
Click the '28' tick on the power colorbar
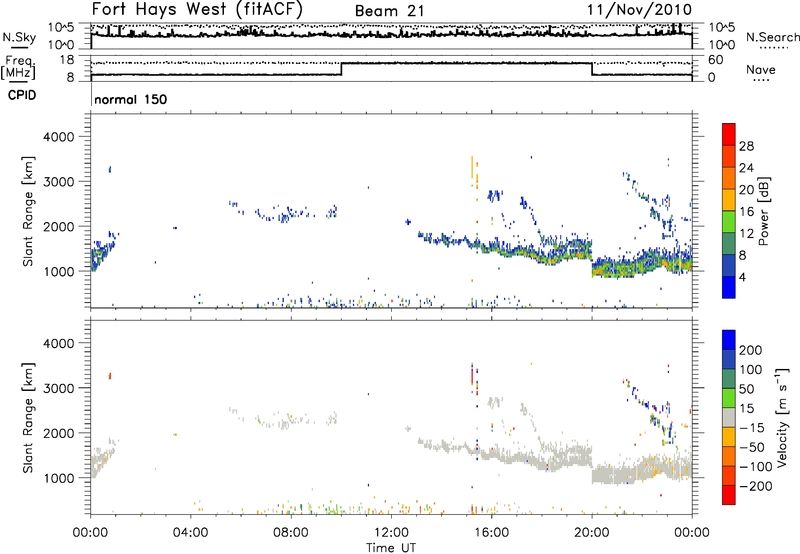click(x=746, y=146)
